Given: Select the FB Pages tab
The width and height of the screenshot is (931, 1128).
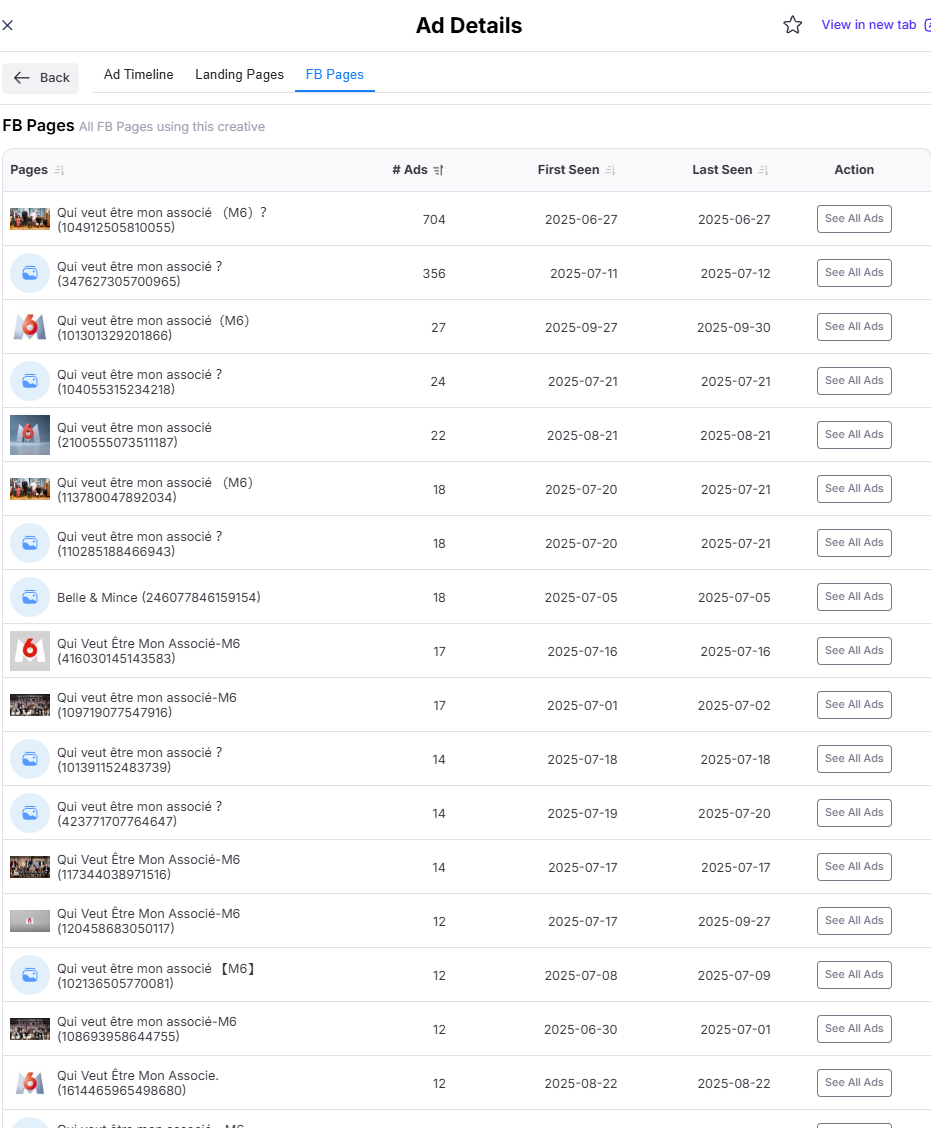Looking at the screenshot, I should (x=334, y=75).
